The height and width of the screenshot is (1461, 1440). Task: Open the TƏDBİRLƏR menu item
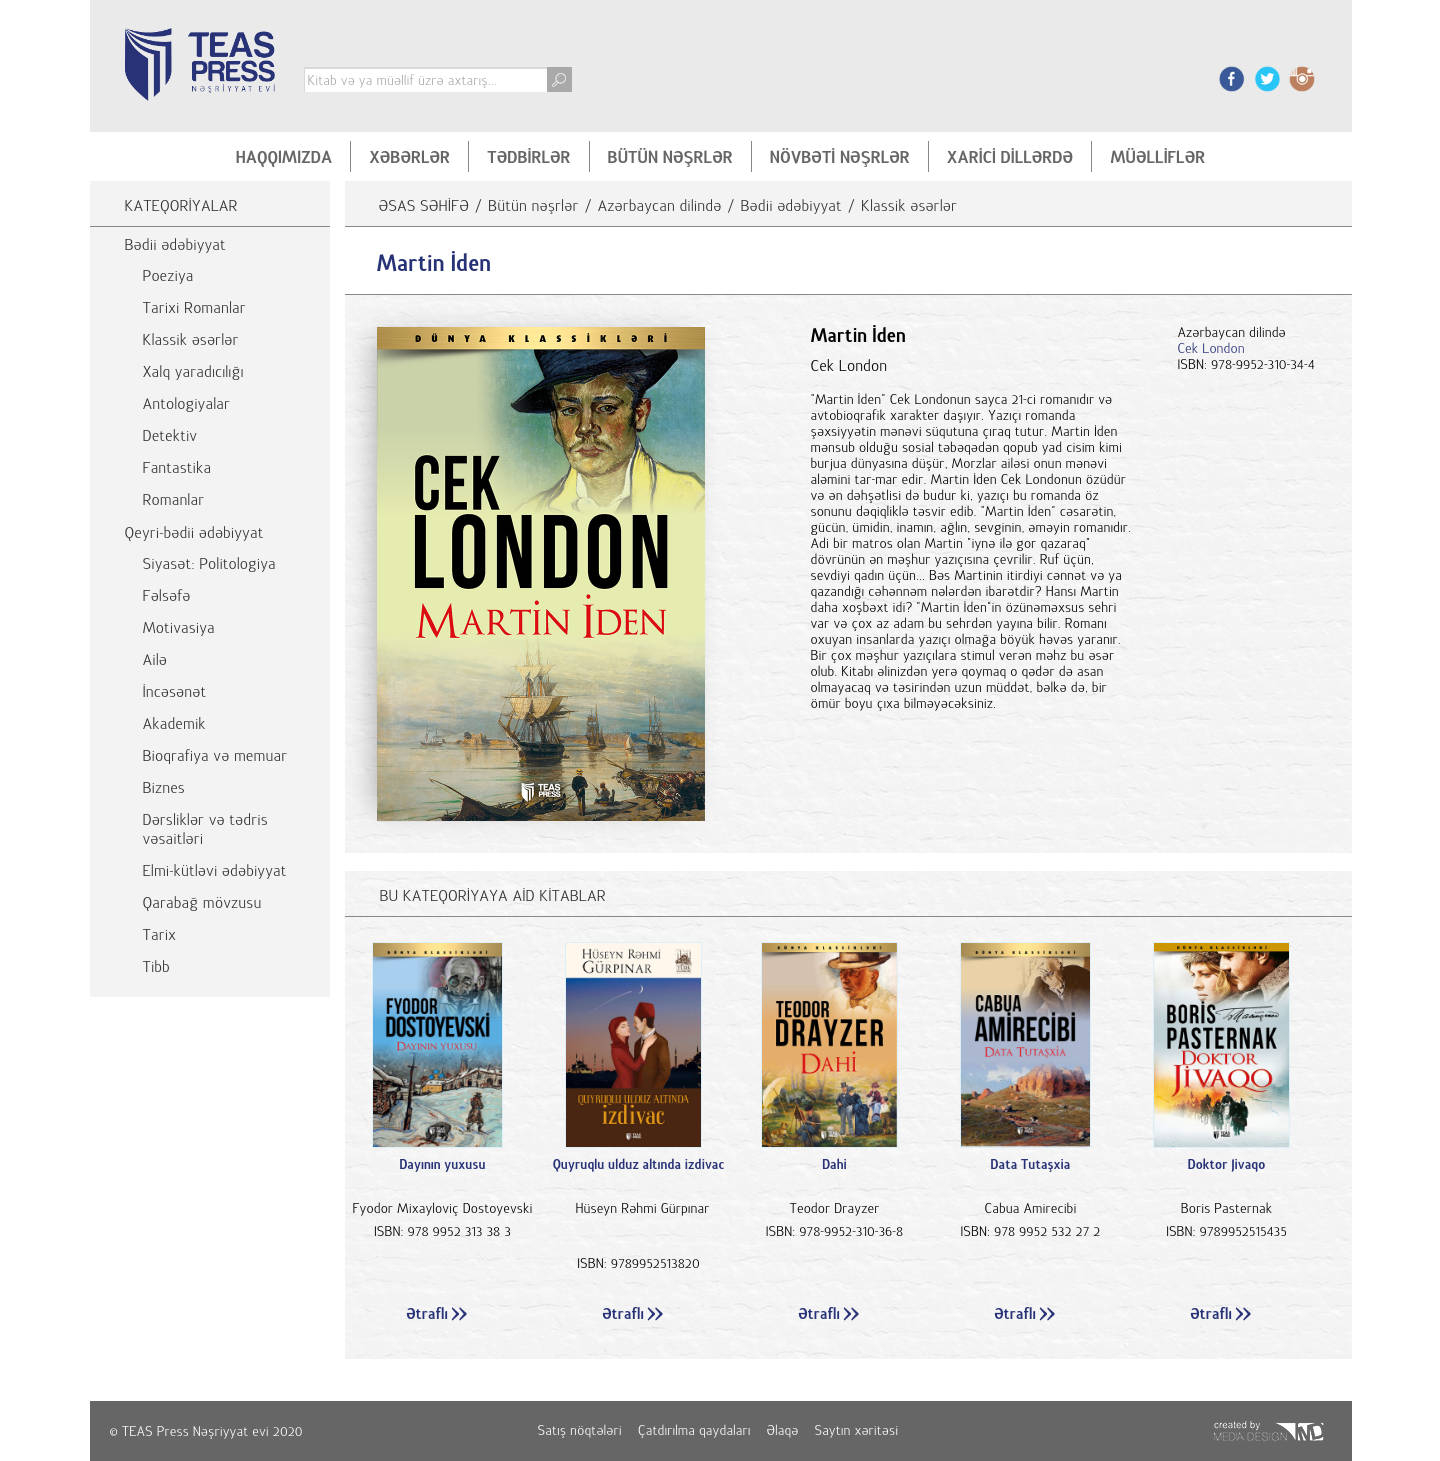[528, 157]
